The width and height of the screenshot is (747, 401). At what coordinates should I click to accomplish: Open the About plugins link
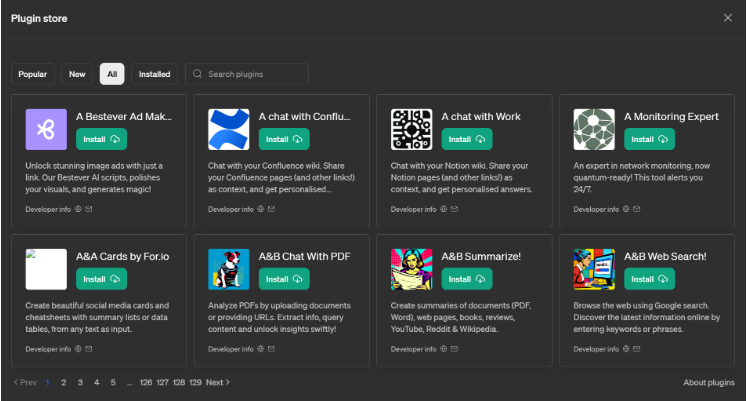(x=708, y=382)
